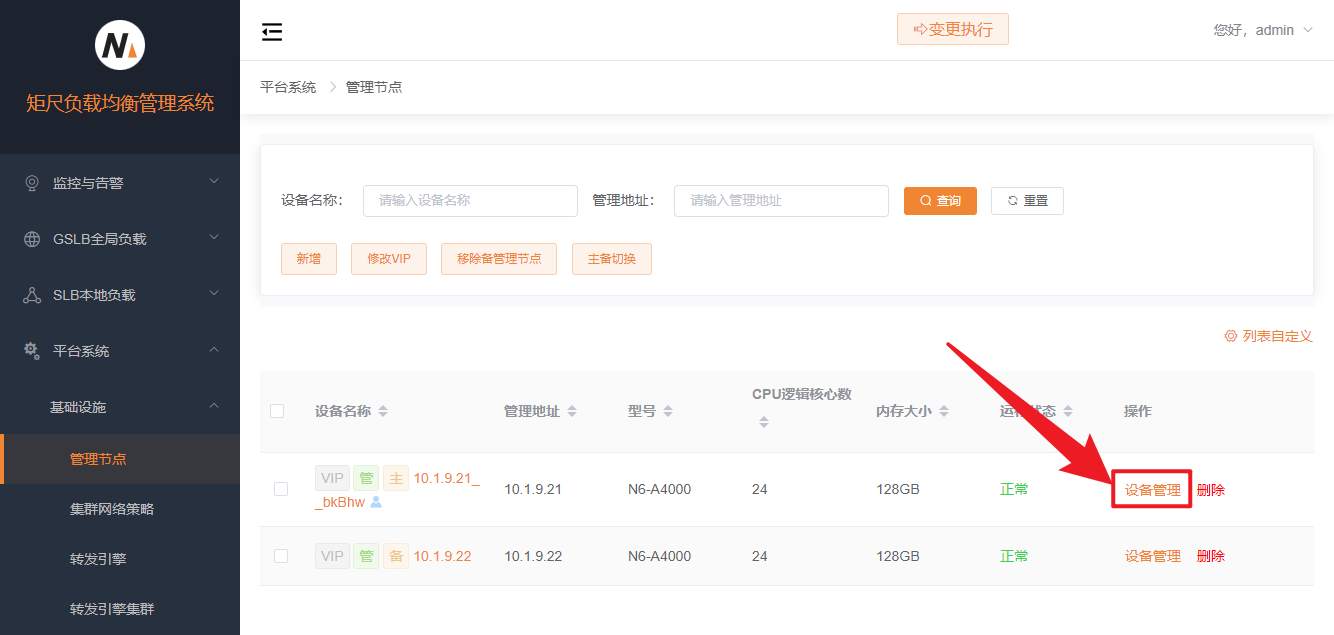Select the checkbox for device 10.1.9.22
This screenshot has height=635, width=1334.
point(281,556)
